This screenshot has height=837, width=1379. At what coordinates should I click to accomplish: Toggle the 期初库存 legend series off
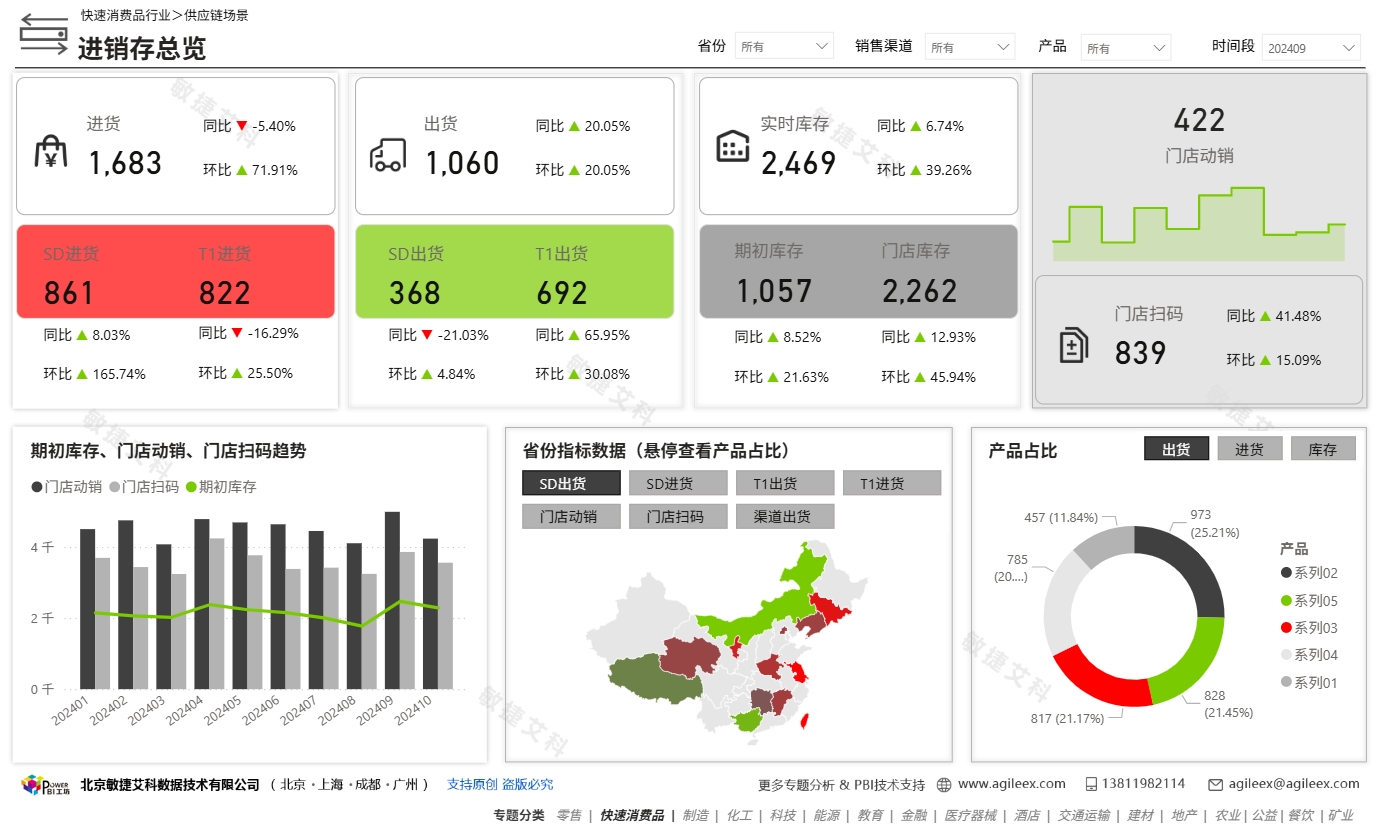click(206, 486)
